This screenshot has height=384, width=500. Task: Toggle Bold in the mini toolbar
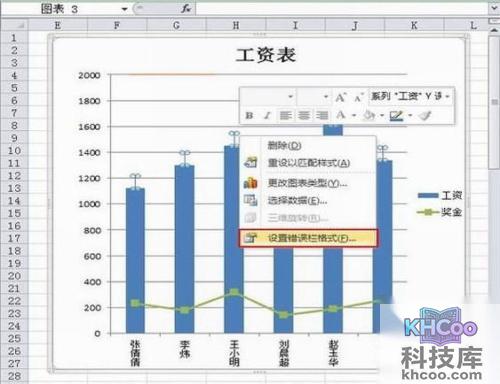[249, 116]
